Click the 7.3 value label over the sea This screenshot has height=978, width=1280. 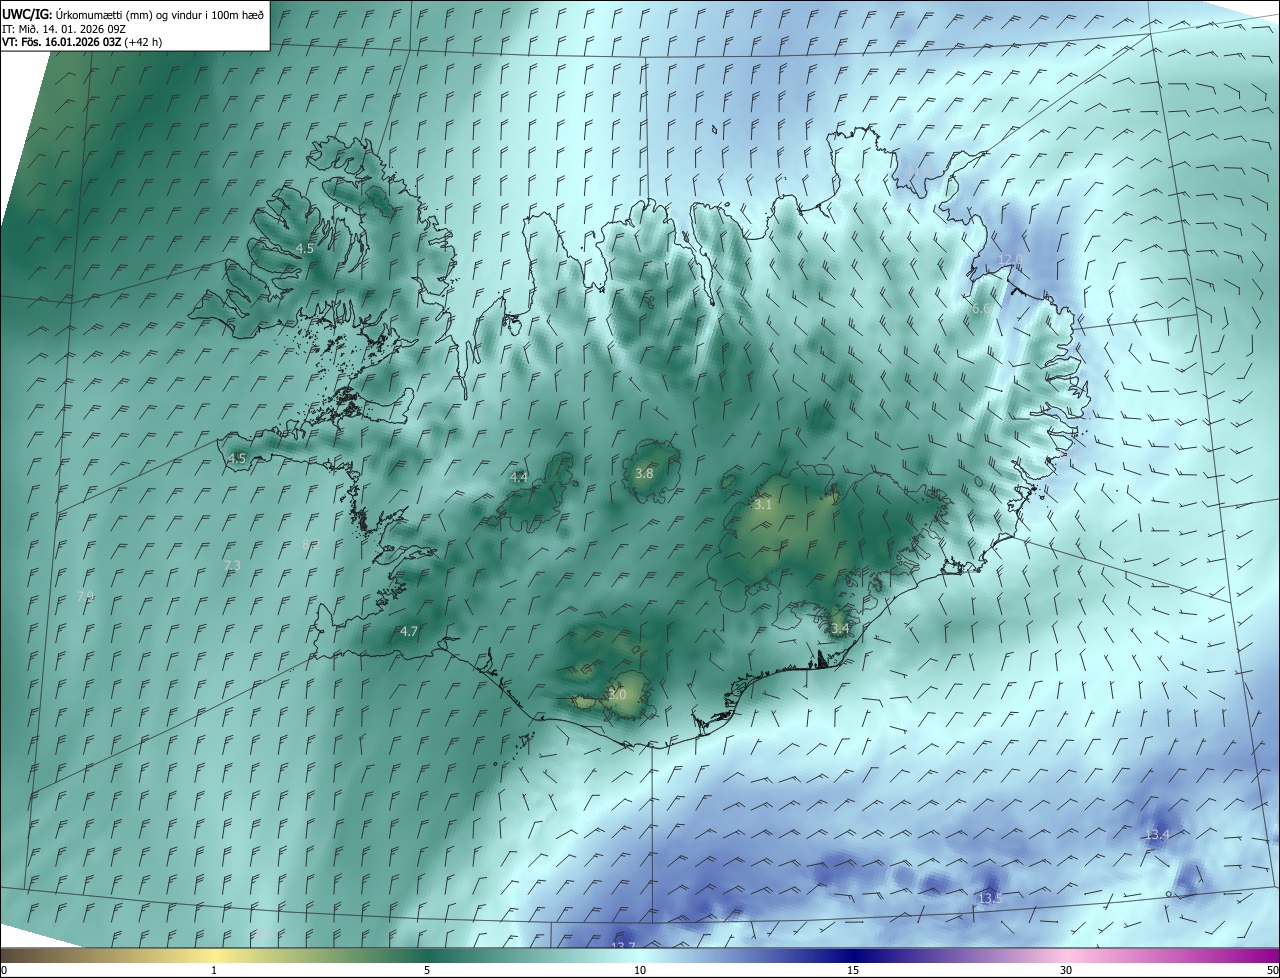[232, 566]
